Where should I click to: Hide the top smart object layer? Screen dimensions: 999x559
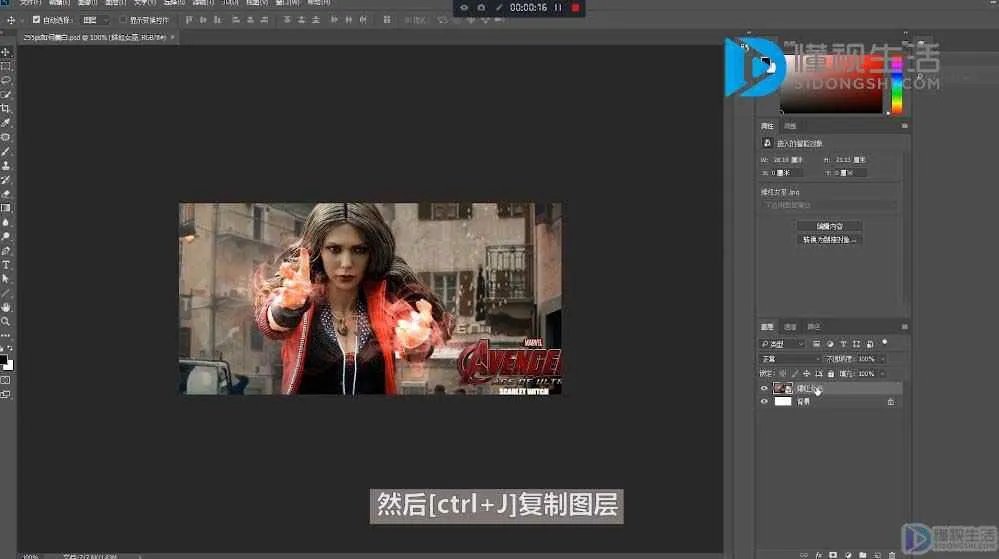pyautogui.click(x=765, y=388)
